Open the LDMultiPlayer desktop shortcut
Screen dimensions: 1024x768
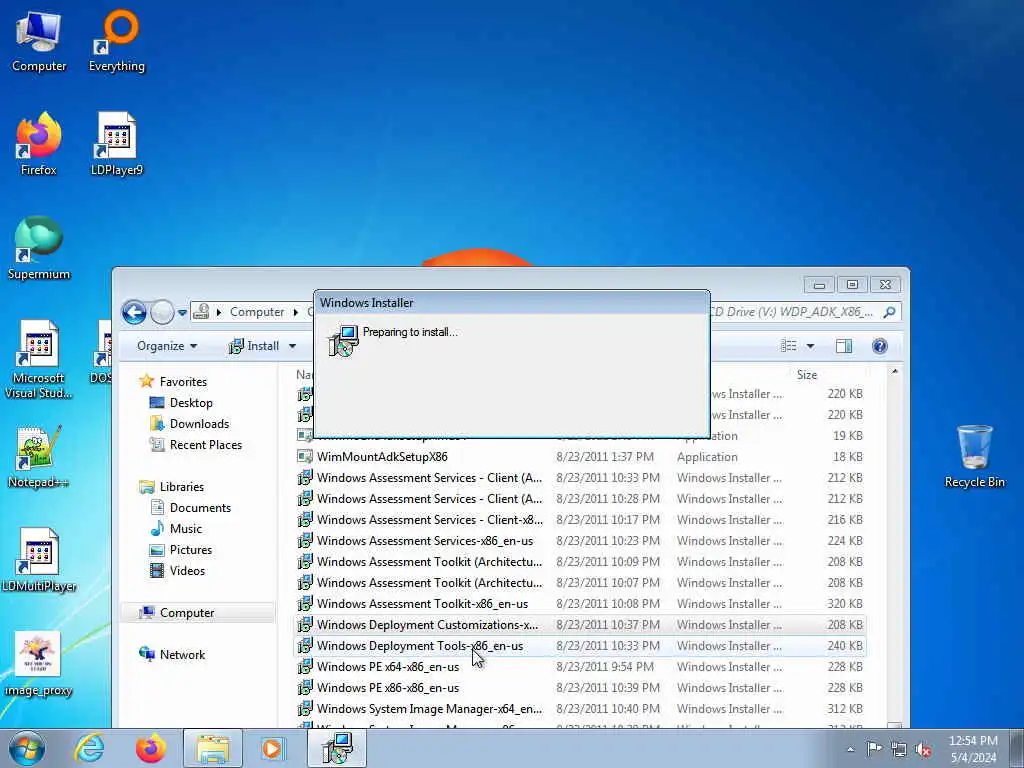[39, 561]
